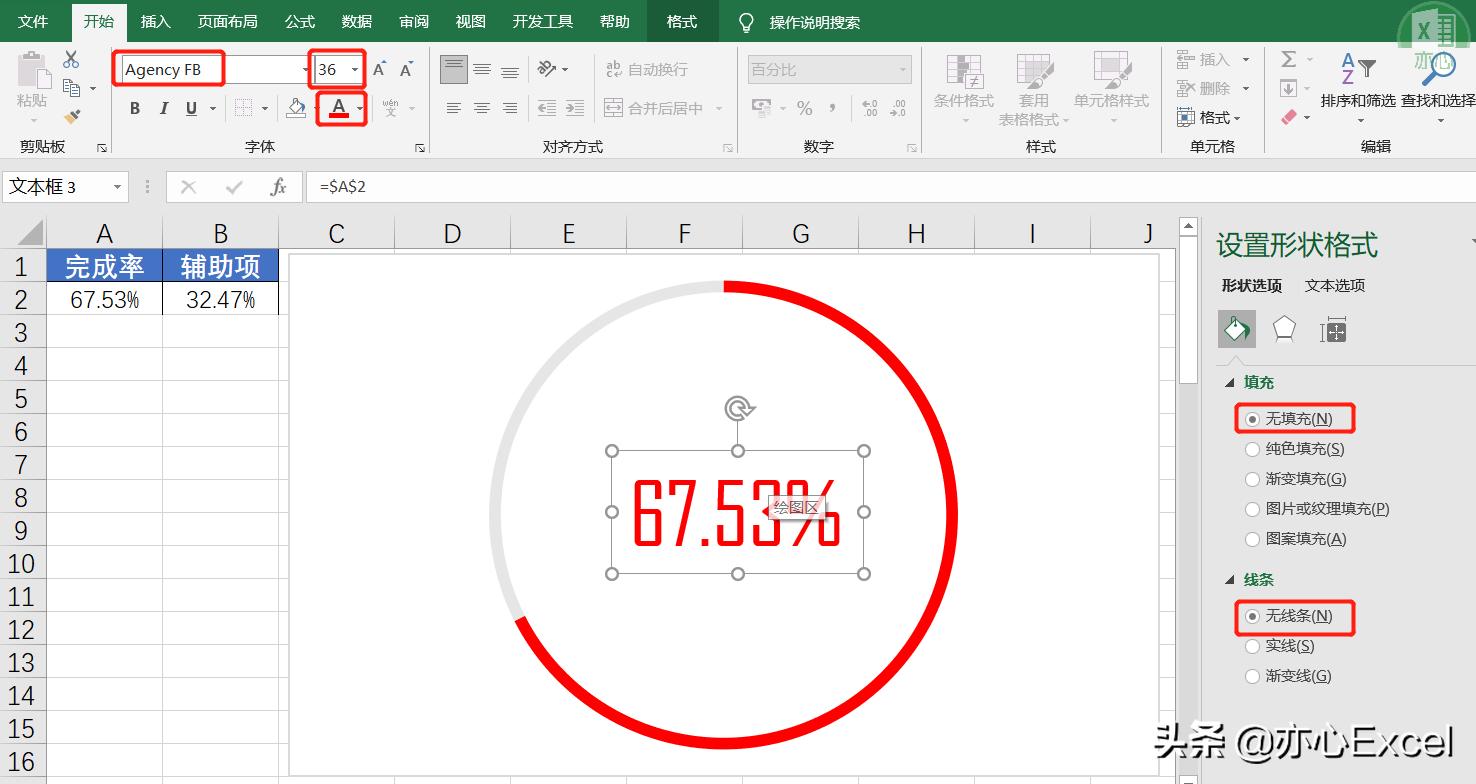Apply the percent number style

[804, 109]
